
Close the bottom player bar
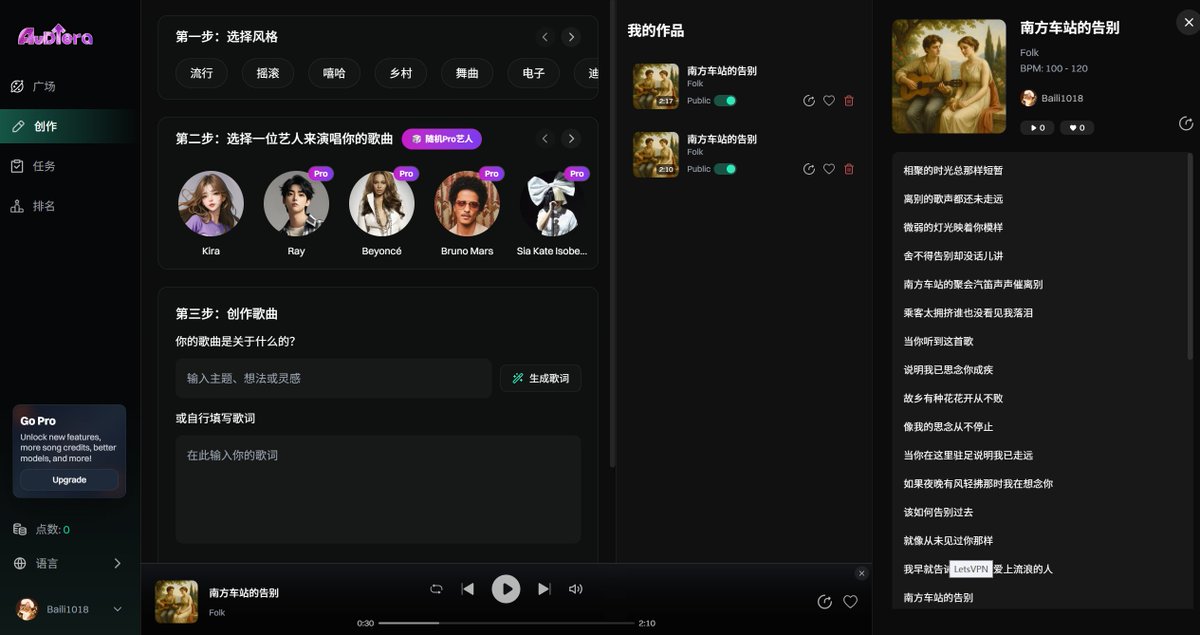click(x=862, y=573)
